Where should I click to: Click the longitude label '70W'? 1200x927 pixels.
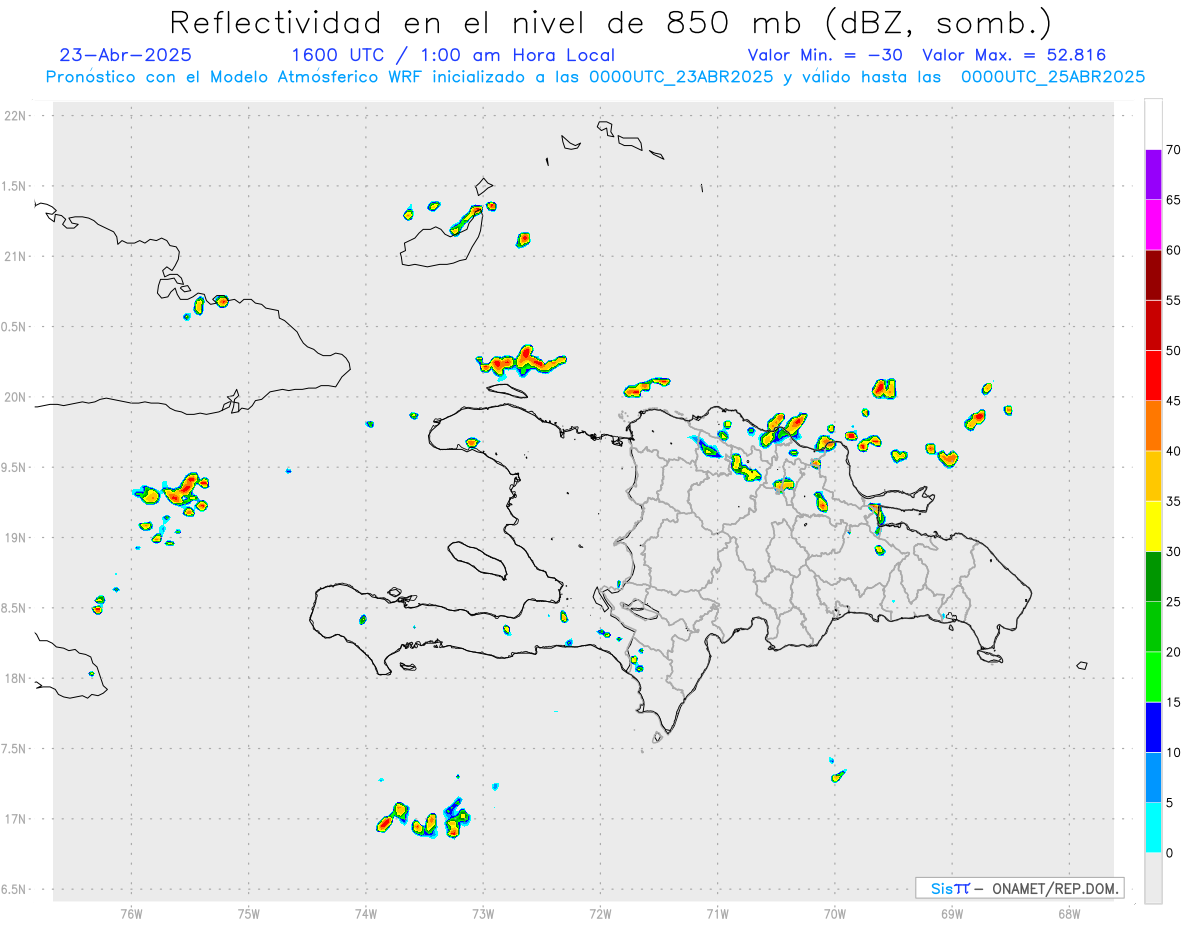[x=835, y=914]
